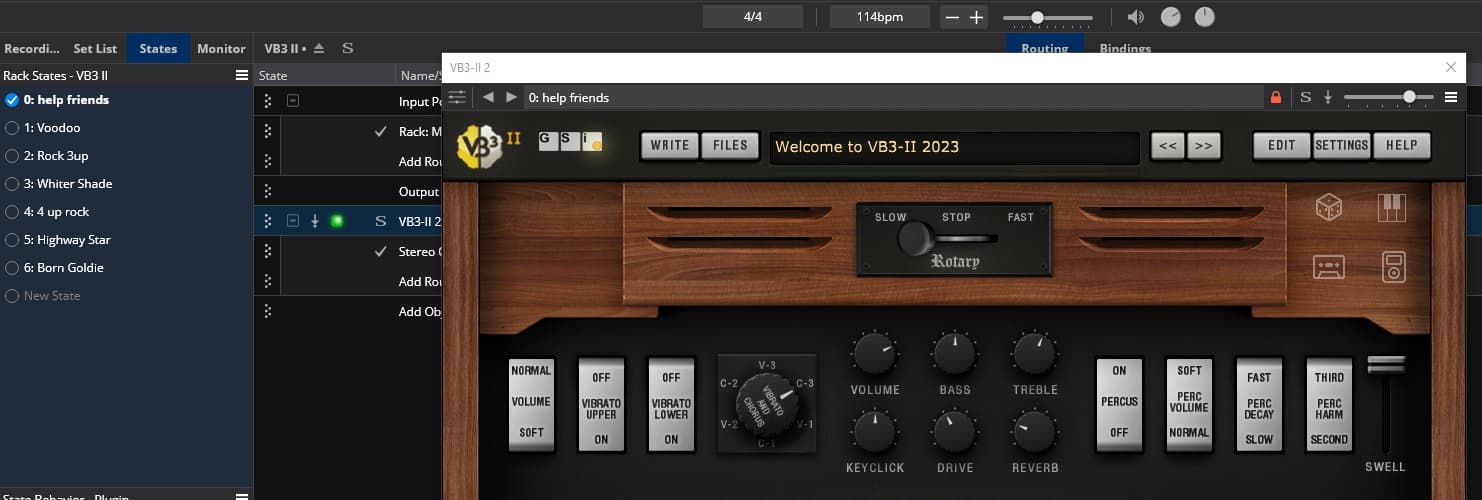
Task: Switch to the Monitor tab
Action: tap(221, 48)
